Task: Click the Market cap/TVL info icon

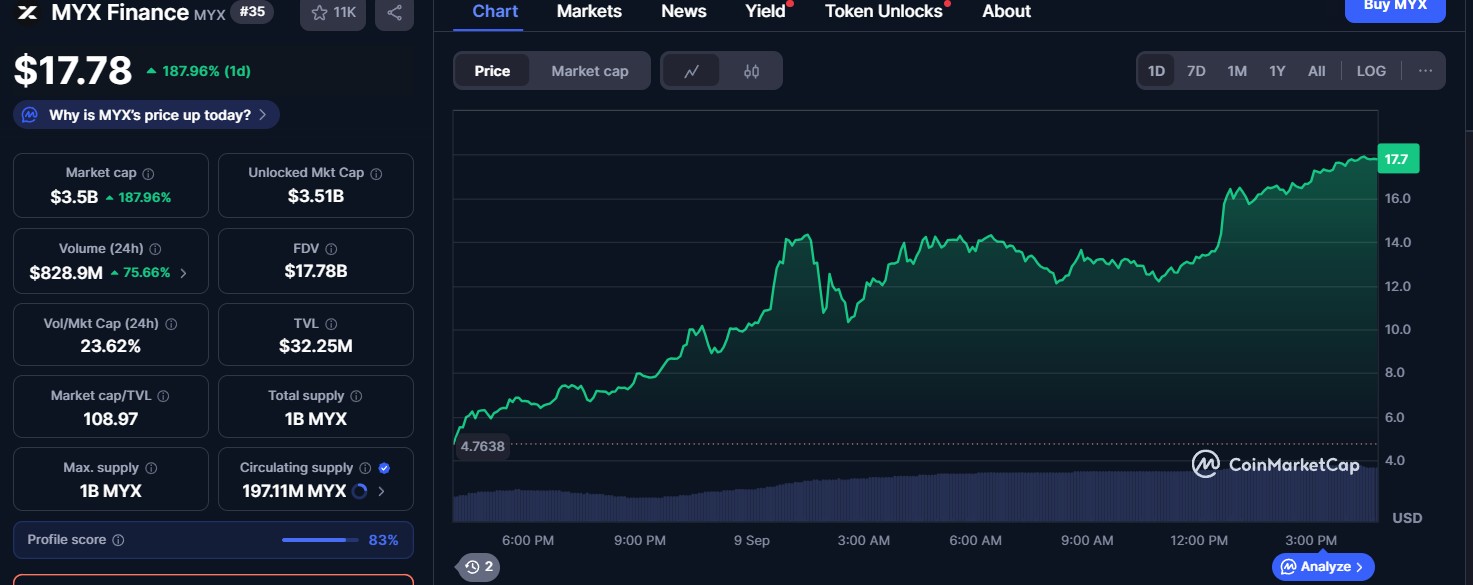Action: tap(162, 396)
